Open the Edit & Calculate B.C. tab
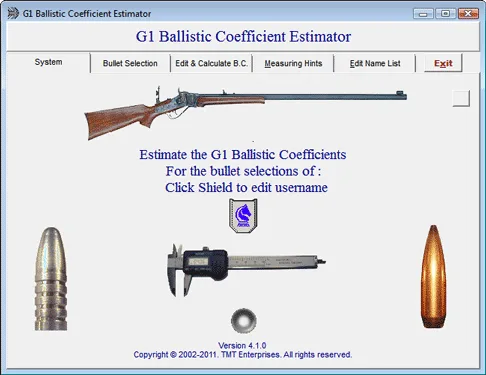This screenshot has height=375, width=486. click(211, 63)
